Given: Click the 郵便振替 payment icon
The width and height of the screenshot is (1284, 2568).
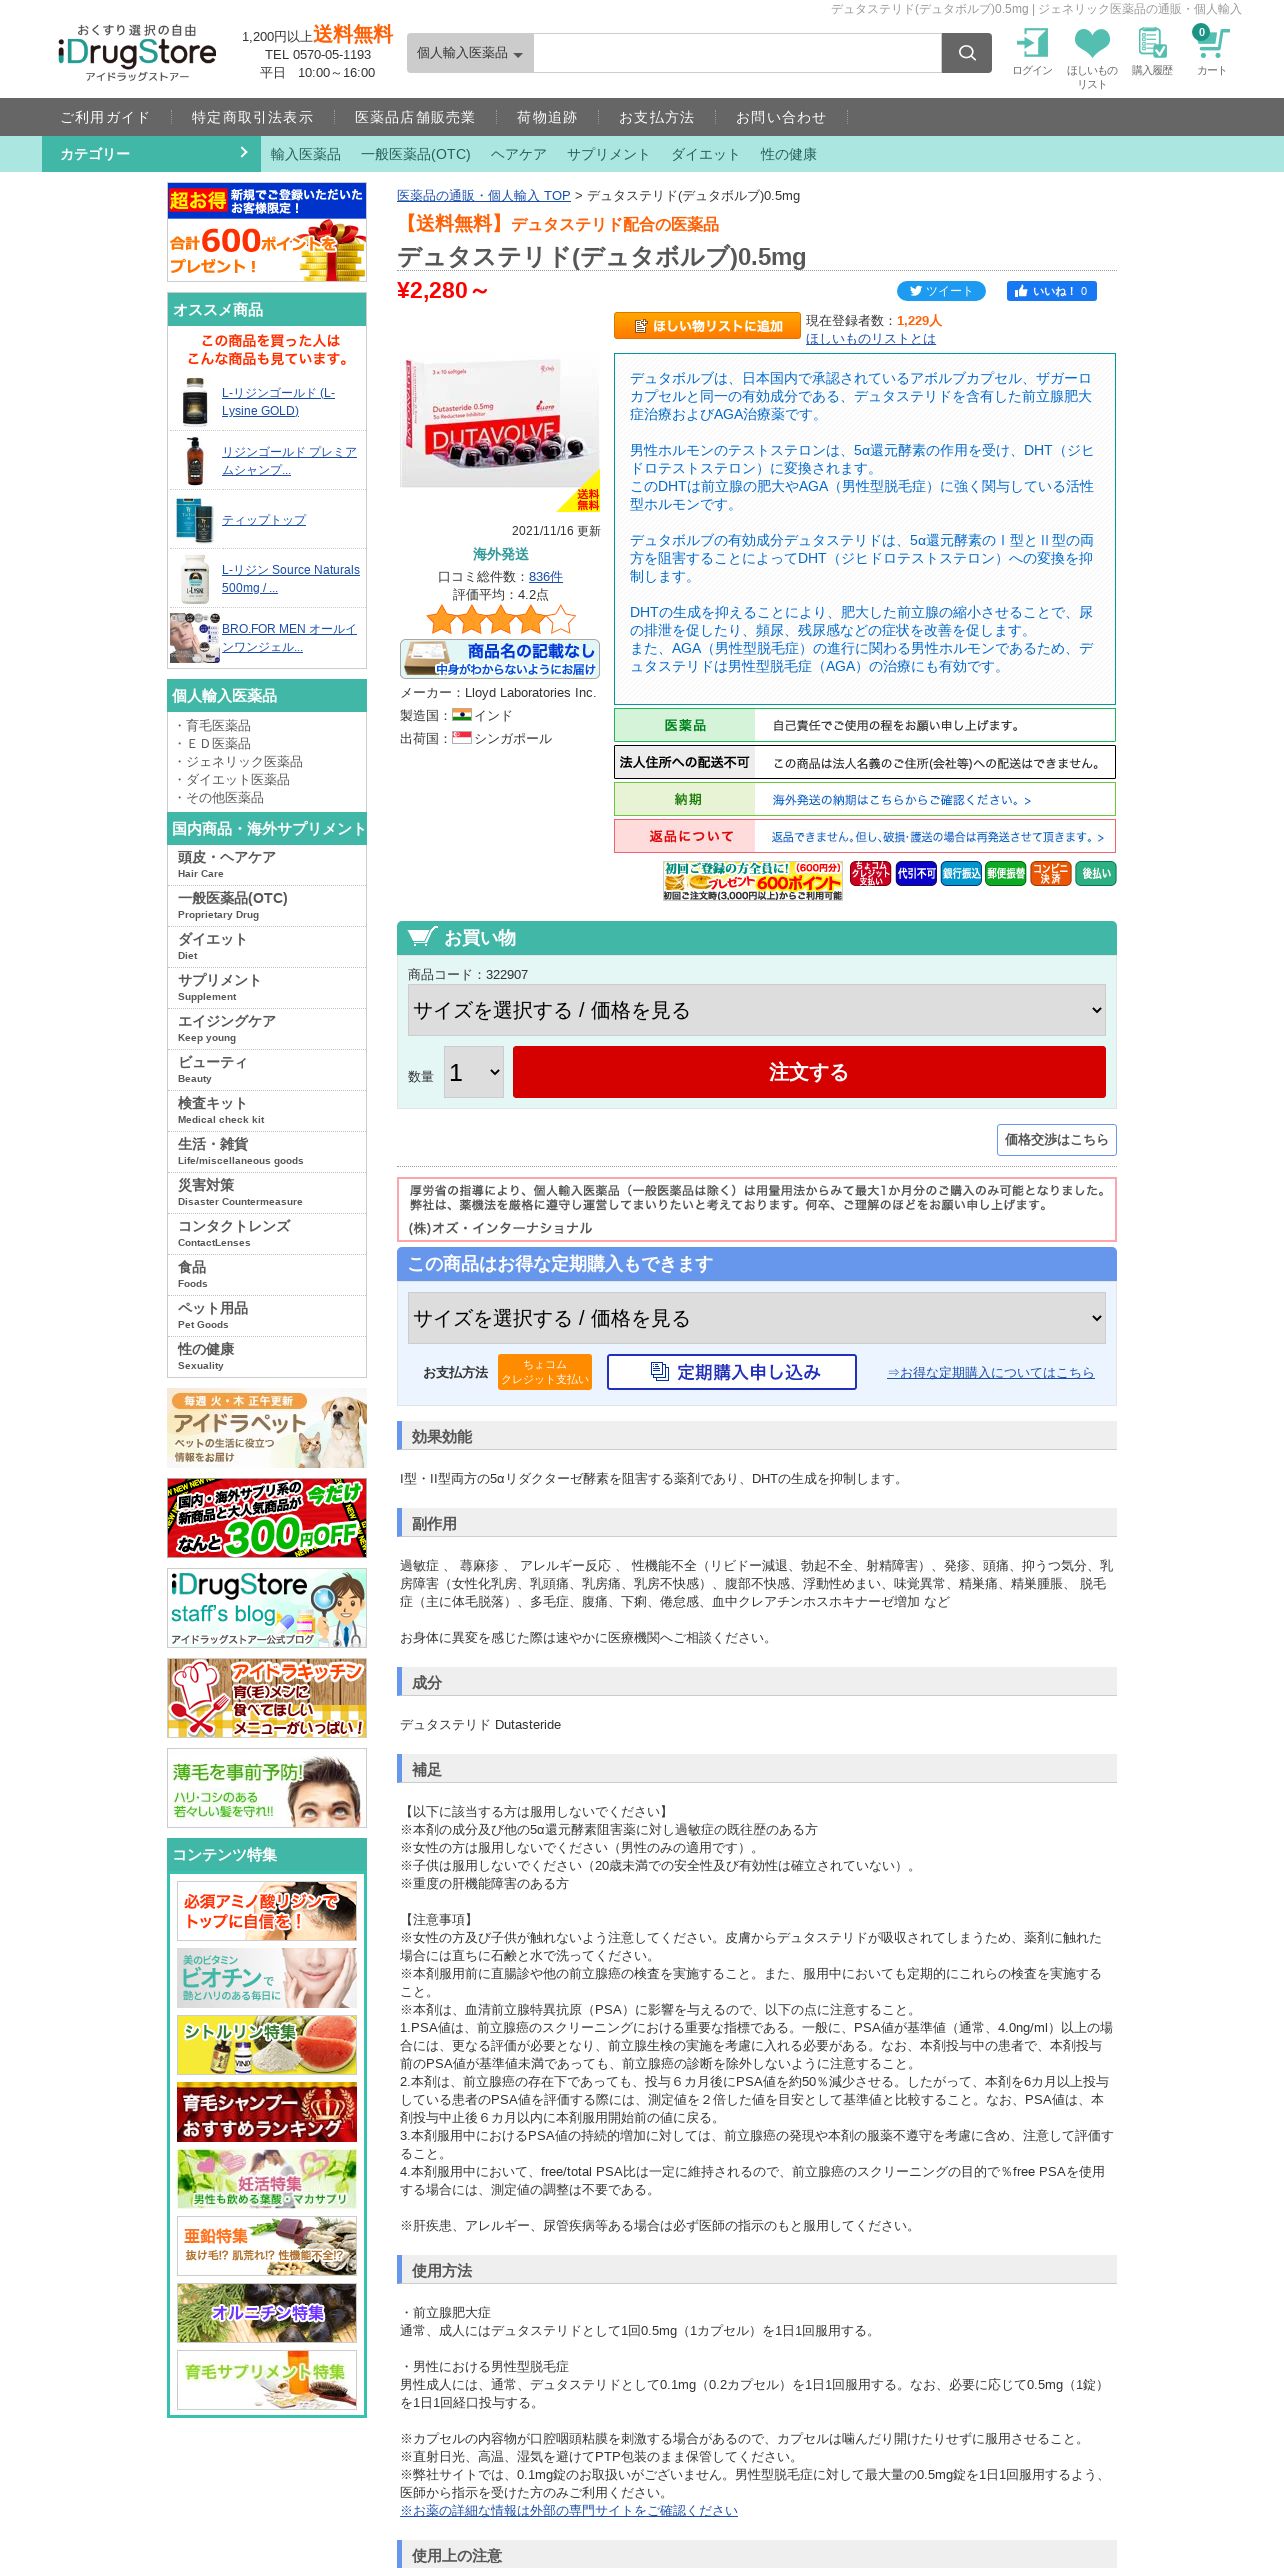Looking at the screenshot, I should click(x=1006, y=873).
